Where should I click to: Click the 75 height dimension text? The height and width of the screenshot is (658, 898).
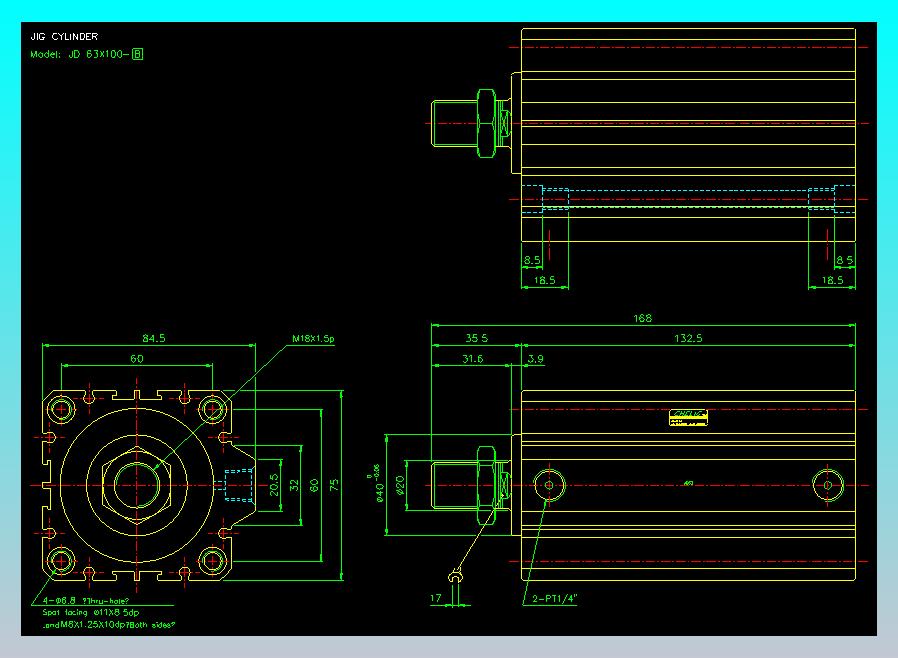[334, 485]
